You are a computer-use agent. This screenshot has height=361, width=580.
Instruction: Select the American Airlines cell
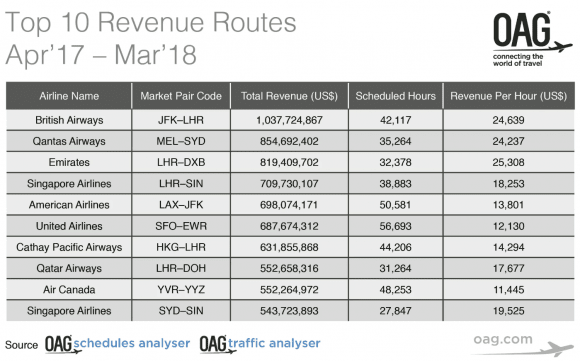(69, 205)
